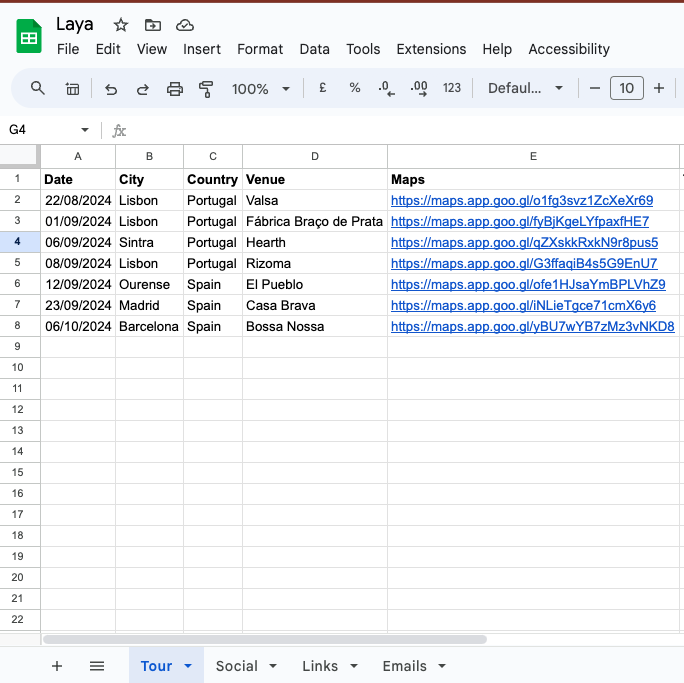
Task: Add a new sheet with plus icon
Action: point(57,666)
